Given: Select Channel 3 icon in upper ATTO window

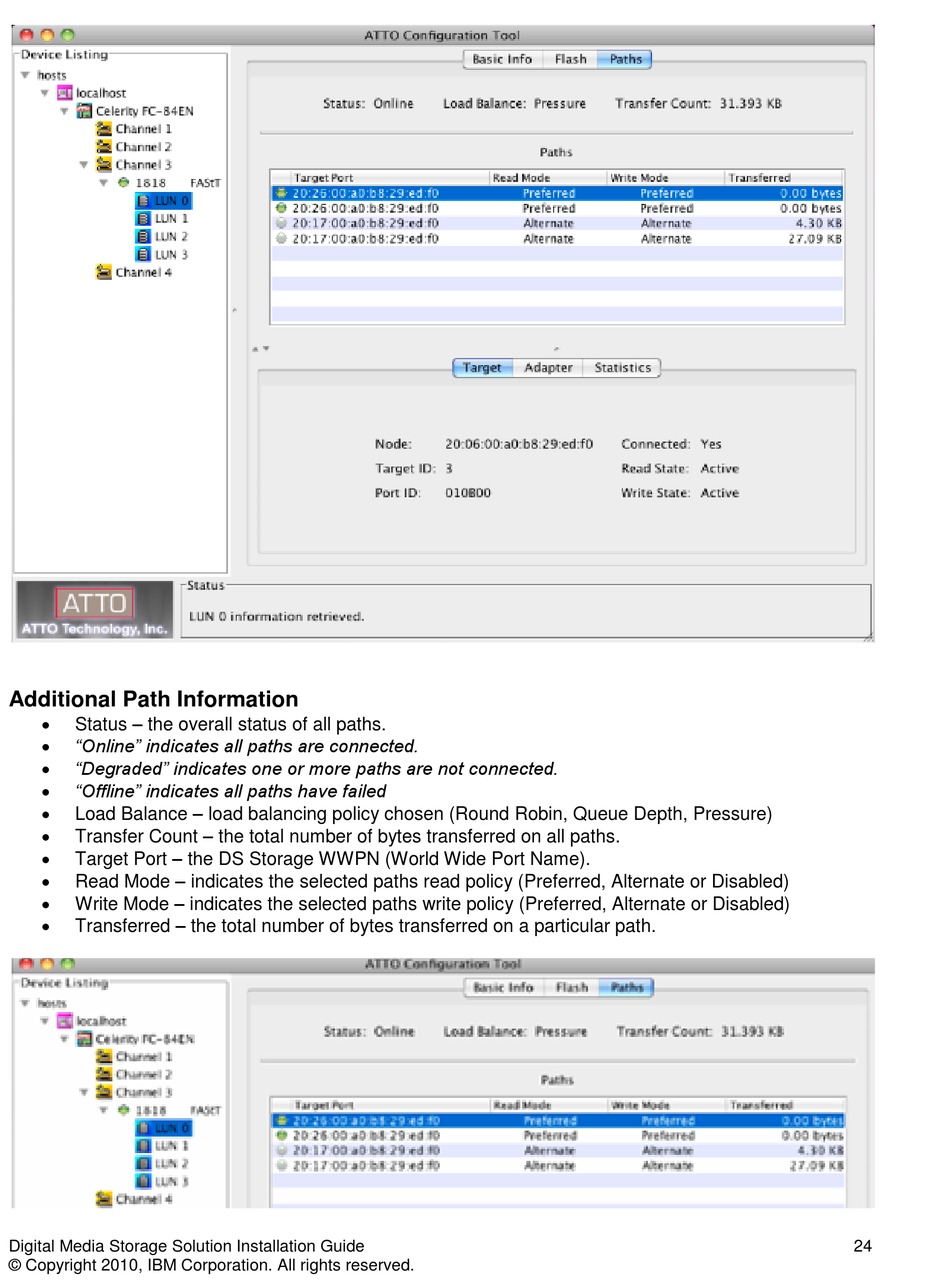Looking at the screenshot, I should point(104,165).
